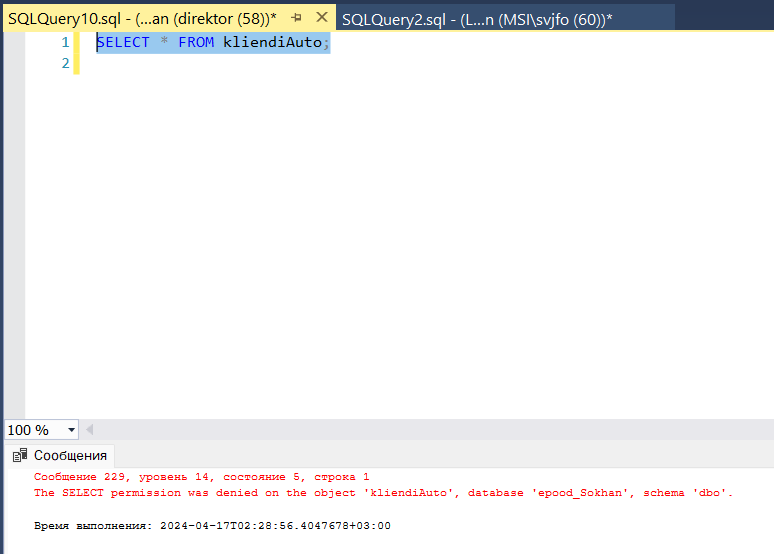The width and height of the screenshot is (774, 554).
Task: Click the 'SELECT permission was denied' error message
Action: tap(383, 493)
